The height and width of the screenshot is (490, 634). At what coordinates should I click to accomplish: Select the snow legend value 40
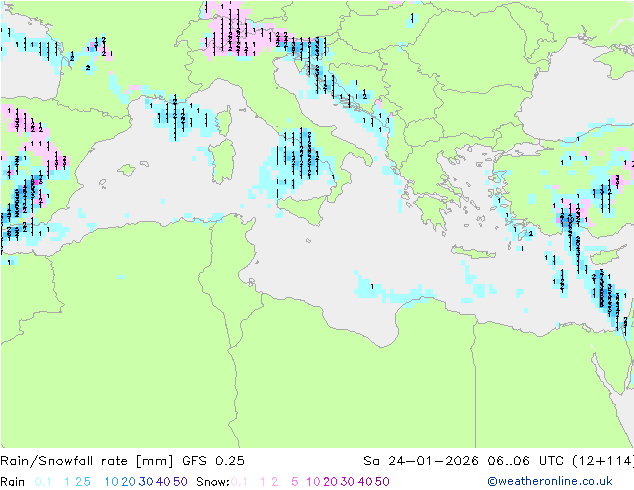coord(365,482)
